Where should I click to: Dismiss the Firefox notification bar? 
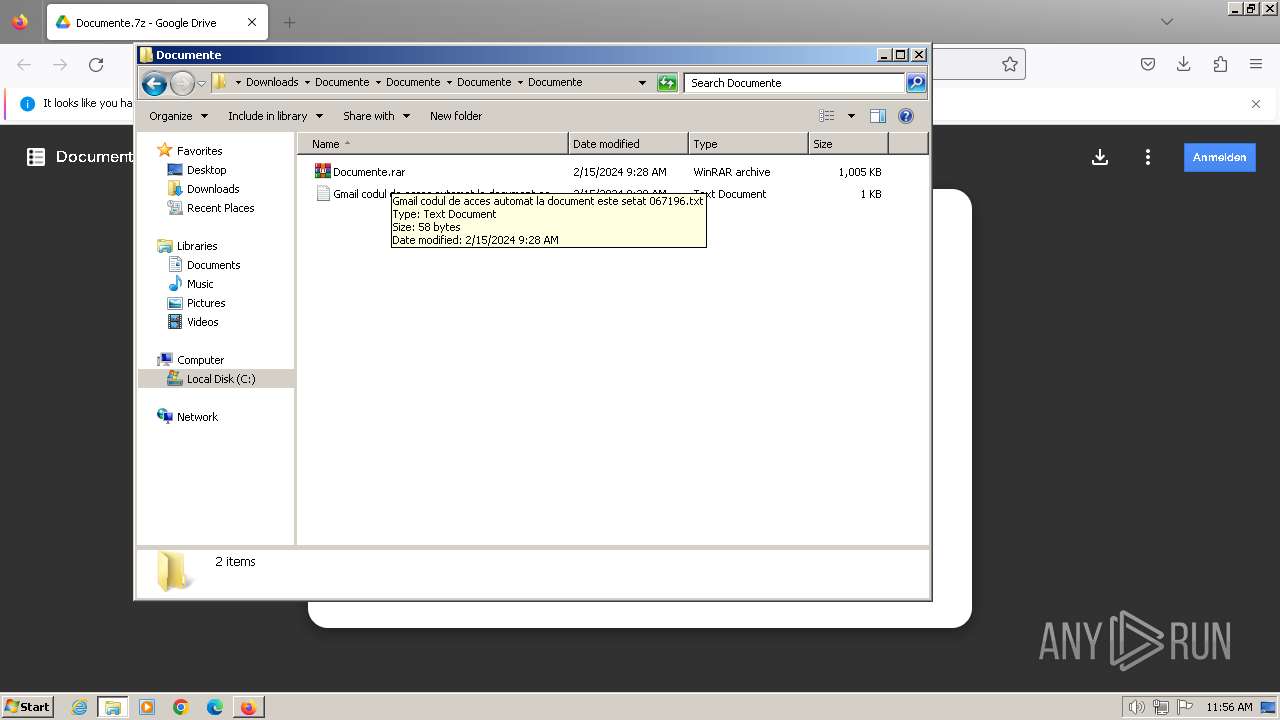pos(1256,104)
